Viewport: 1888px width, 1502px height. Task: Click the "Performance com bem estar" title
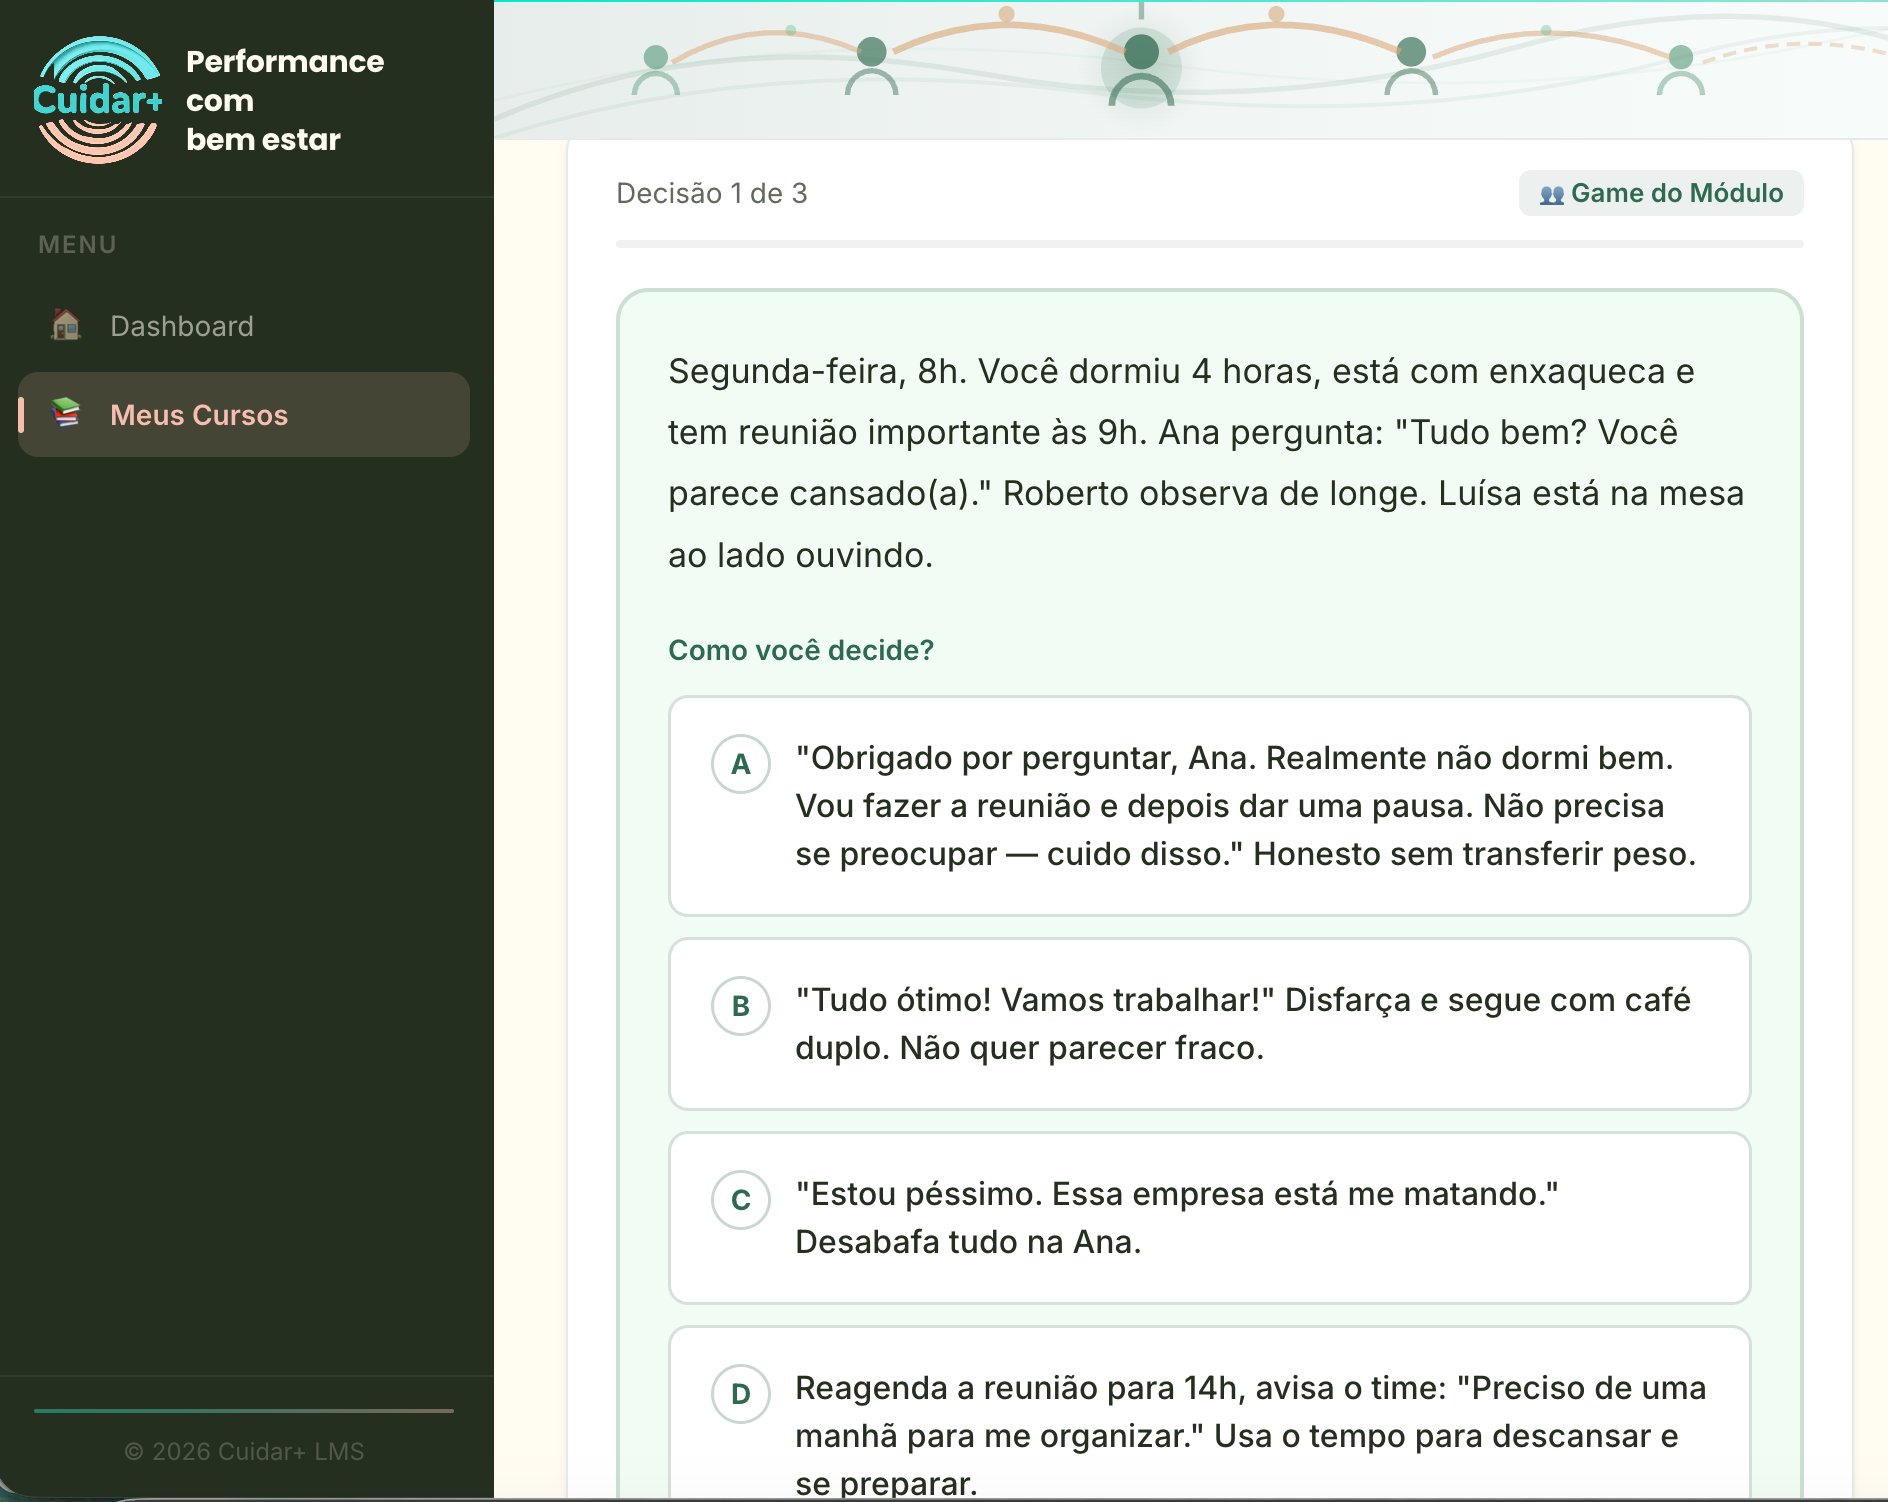[285, 100]
